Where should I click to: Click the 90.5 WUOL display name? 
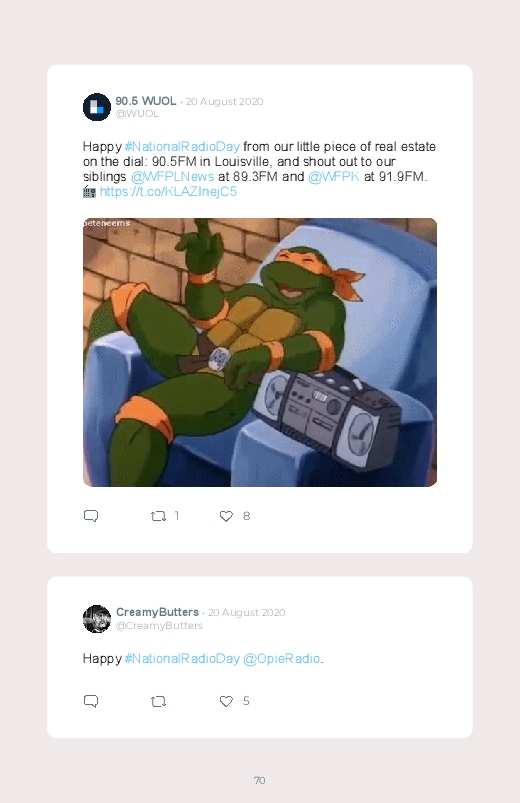(x=145, y=101)
